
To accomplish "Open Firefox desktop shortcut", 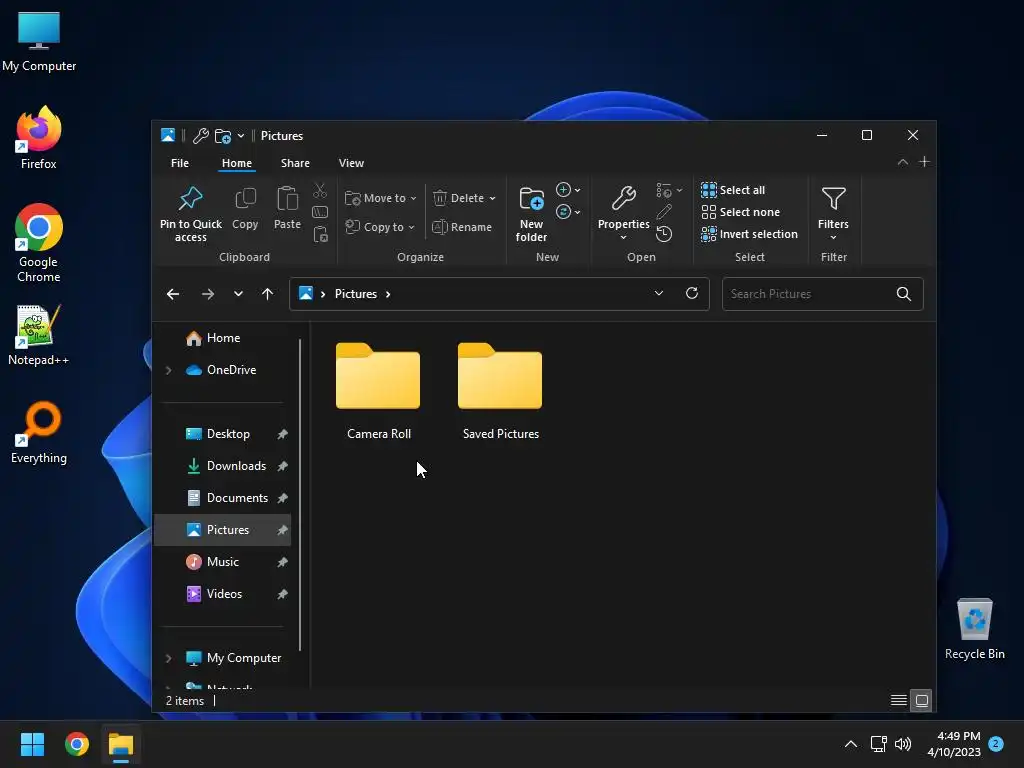I will (x=39, y=138).
